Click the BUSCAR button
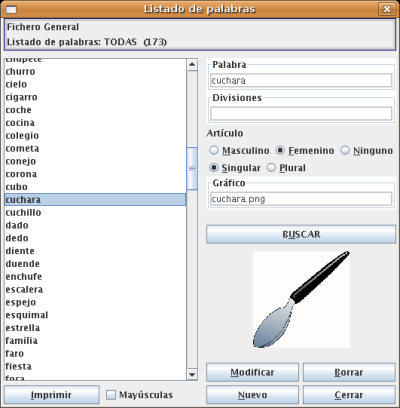Image resolution: width=400 pixels, height=408 pixels. pos(301,234)
